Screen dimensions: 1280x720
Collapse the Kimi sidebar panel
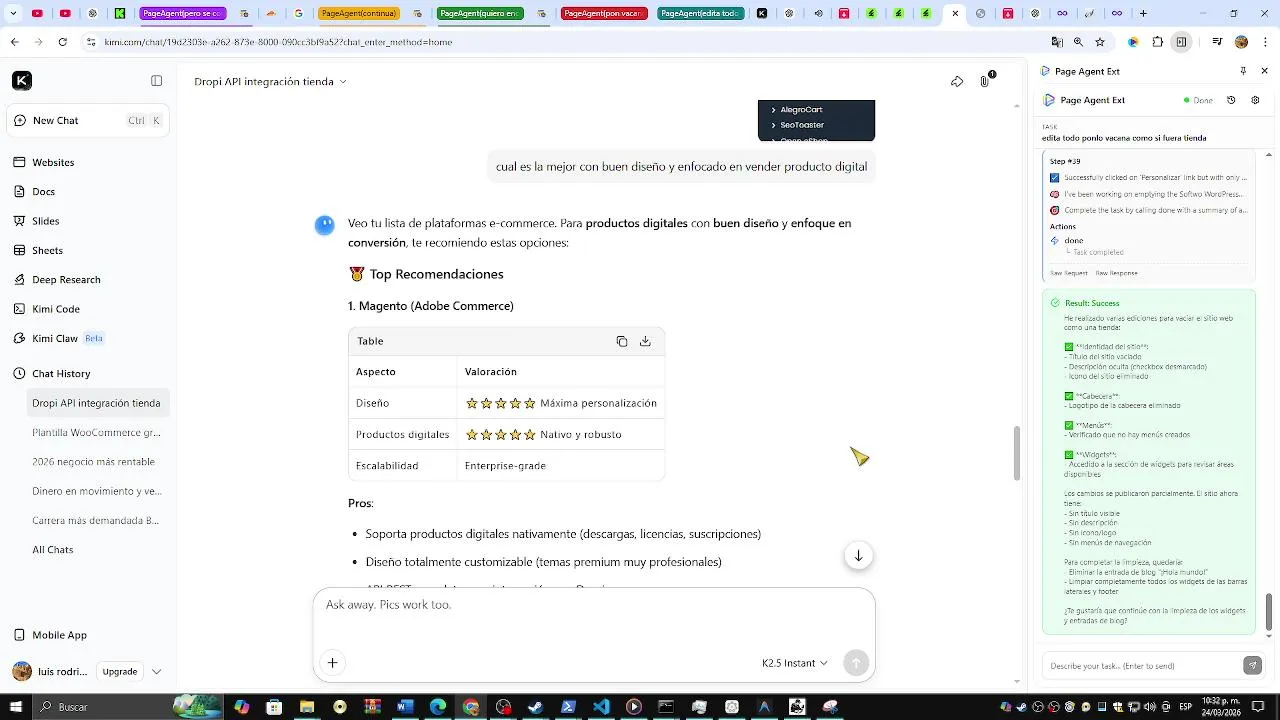[x=156, y=81]
